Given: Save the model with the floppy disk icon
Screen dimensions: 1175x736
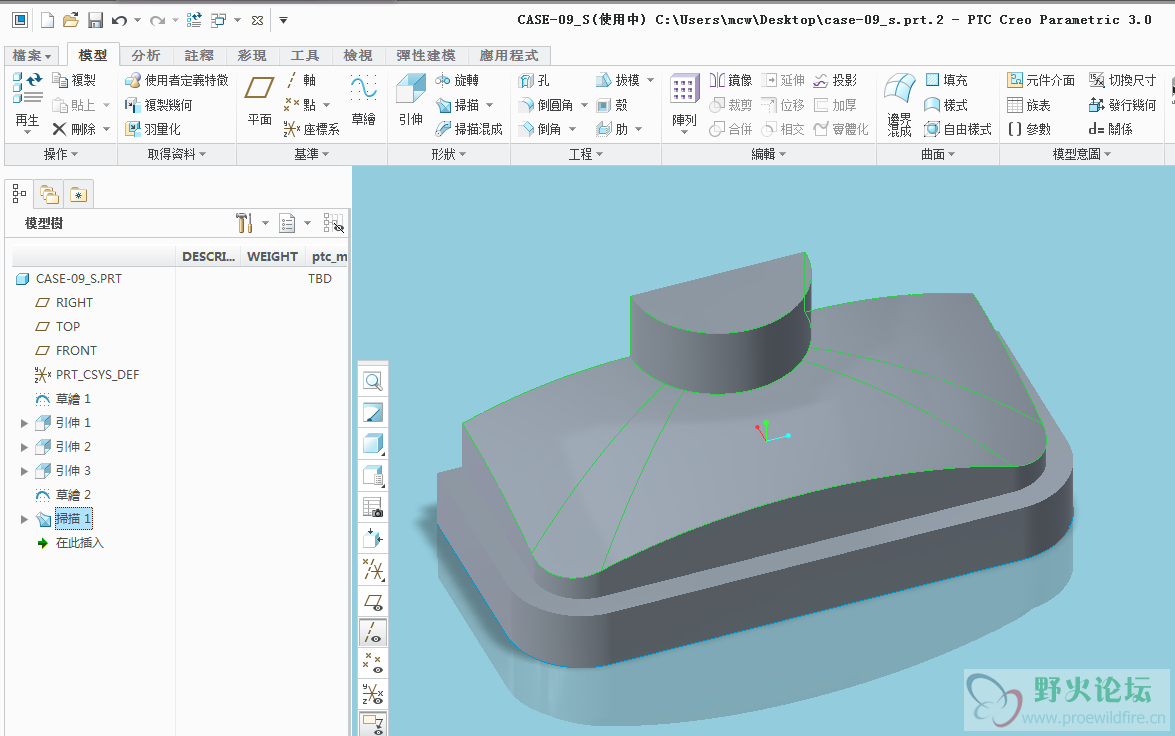Looking at the screenshot, I should (x=95, y=20).
